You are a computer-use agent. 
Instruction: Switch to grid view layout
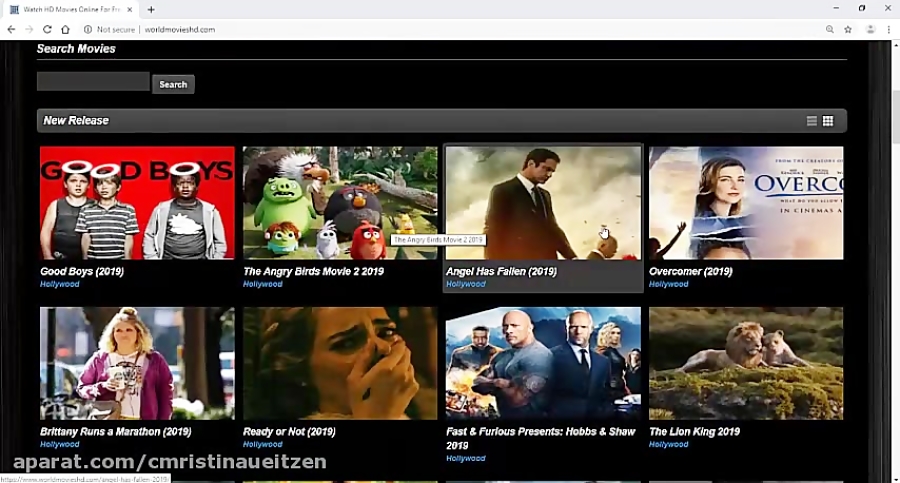coord(828,121)
